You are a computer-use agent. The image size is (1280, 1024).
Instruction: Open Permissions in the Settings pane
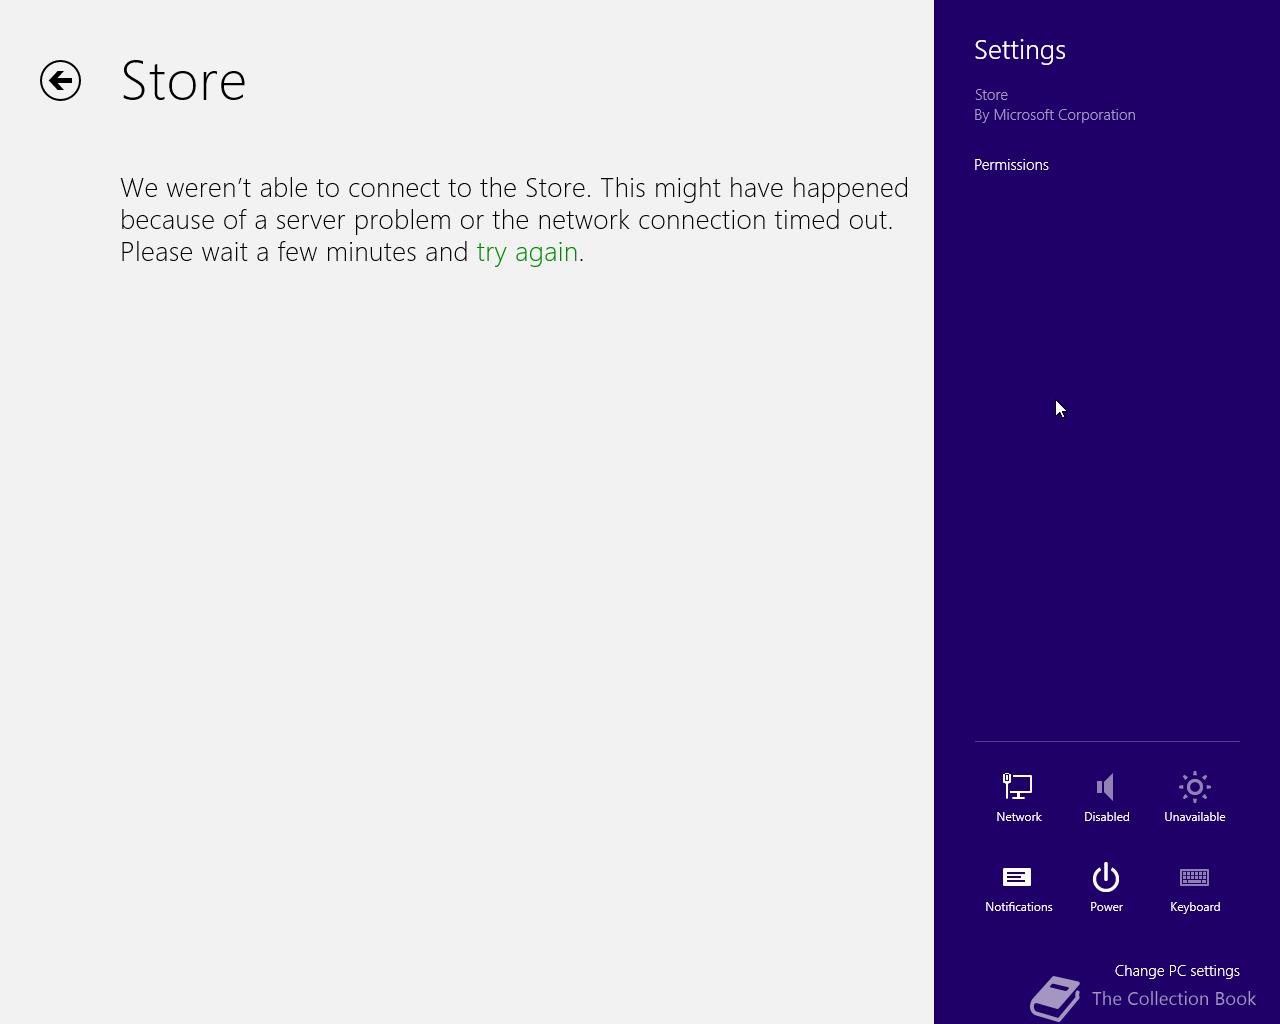click(1011, 165)
